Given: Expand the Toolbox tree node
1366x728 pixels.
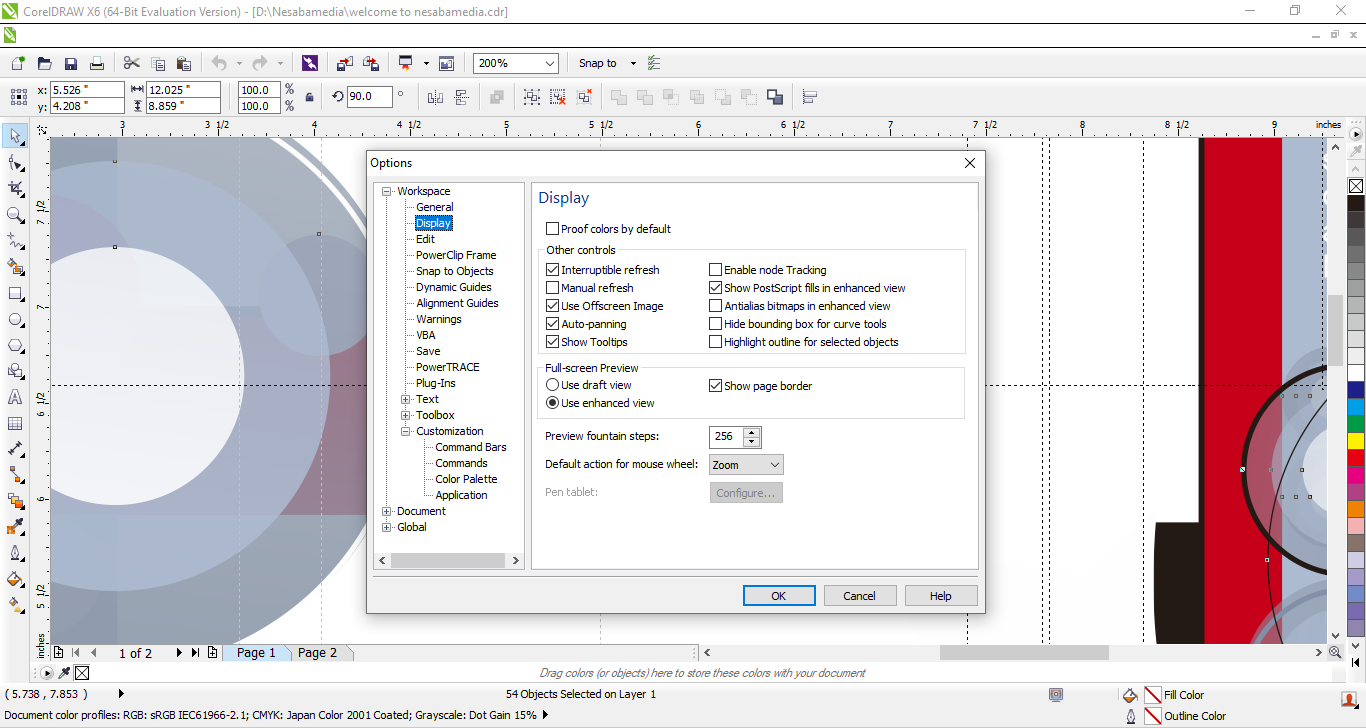Looking at the screenshot, I should click(x=406, y=415).
